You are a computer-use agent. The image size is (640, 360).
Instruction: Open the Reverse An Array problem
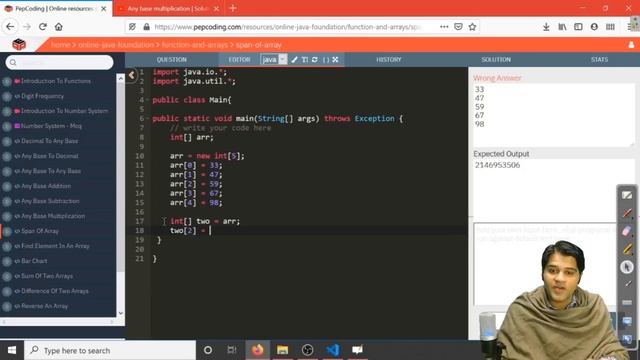pos(44,306)
